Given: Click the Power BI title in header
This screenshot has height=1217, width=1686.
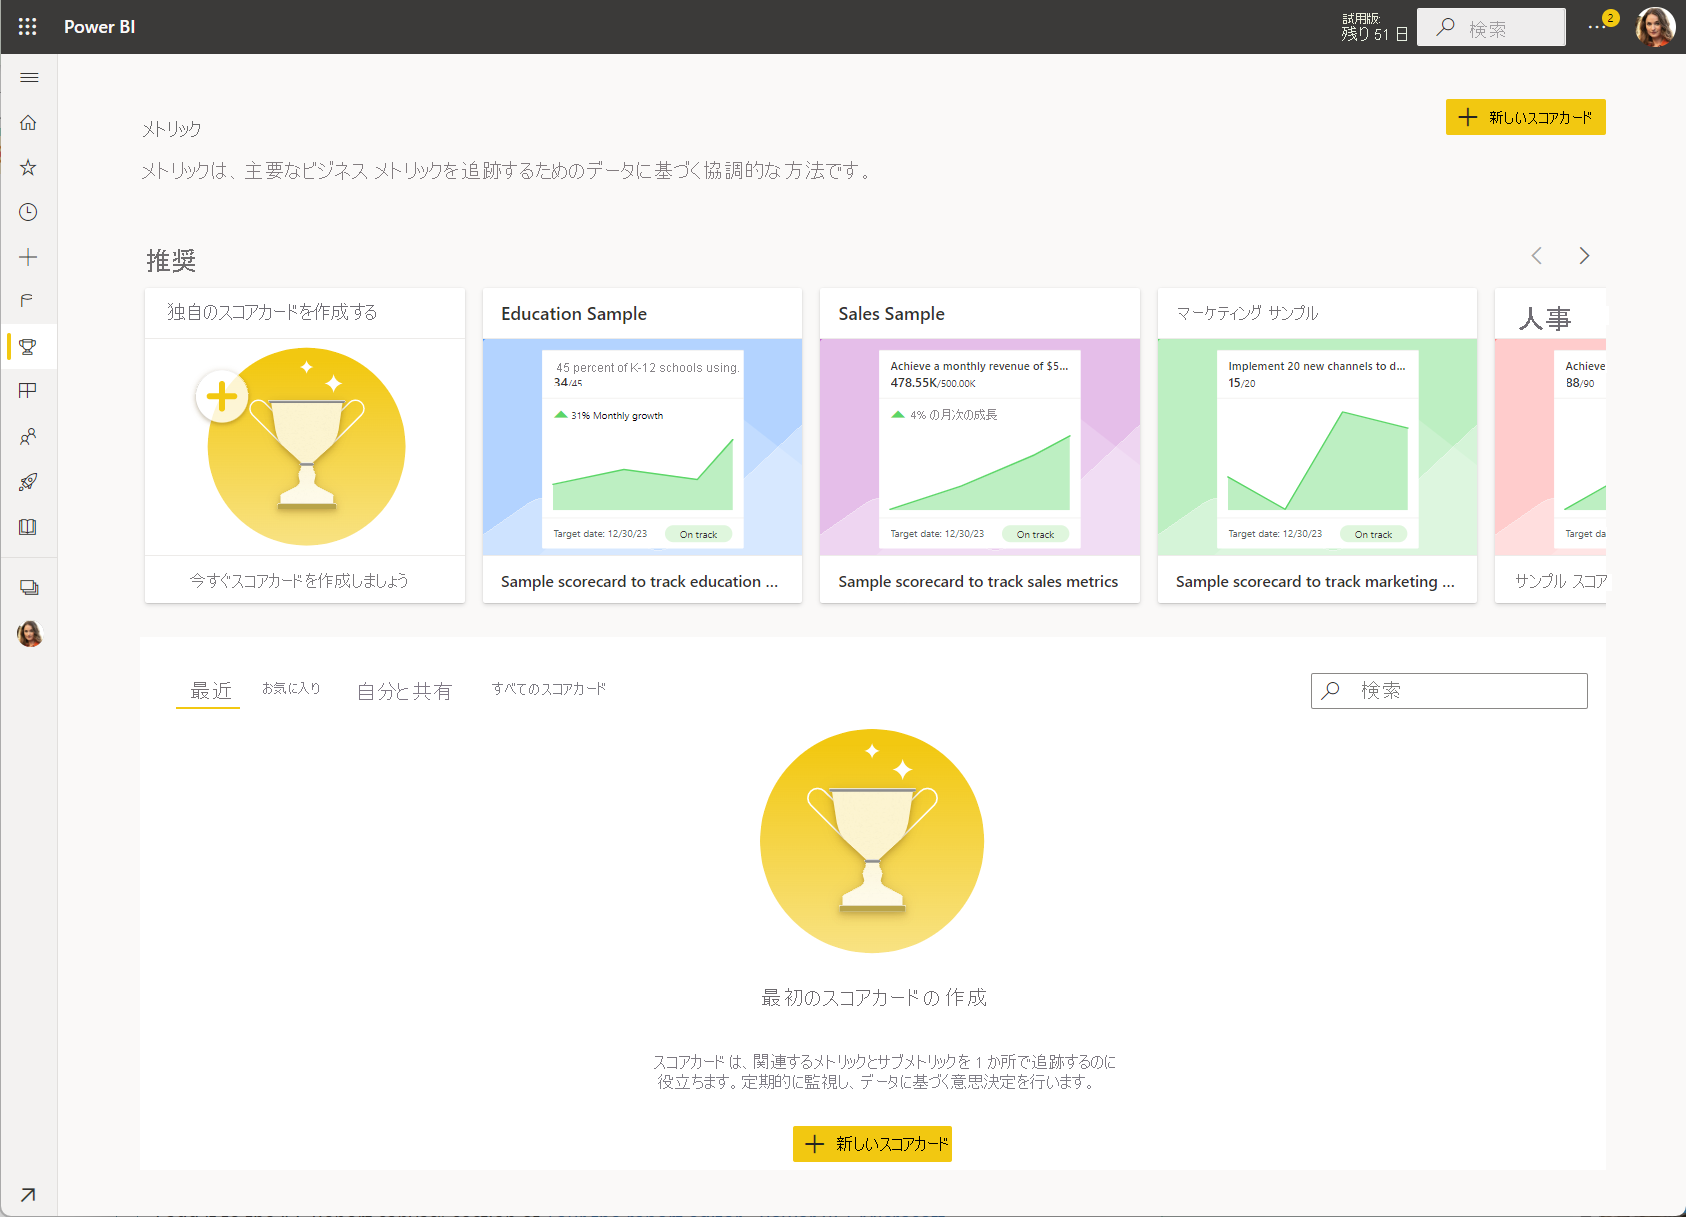Looking at the screenshot, I should 99,27.
